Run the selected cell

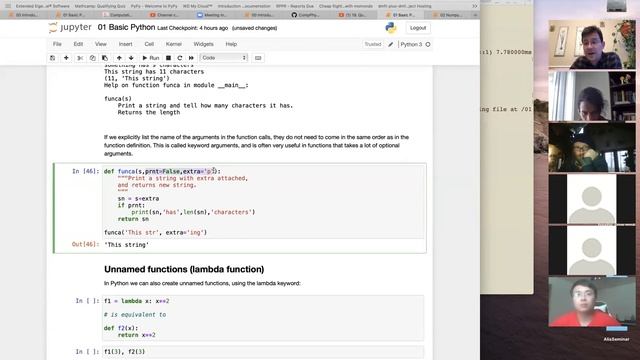[151, 58]
